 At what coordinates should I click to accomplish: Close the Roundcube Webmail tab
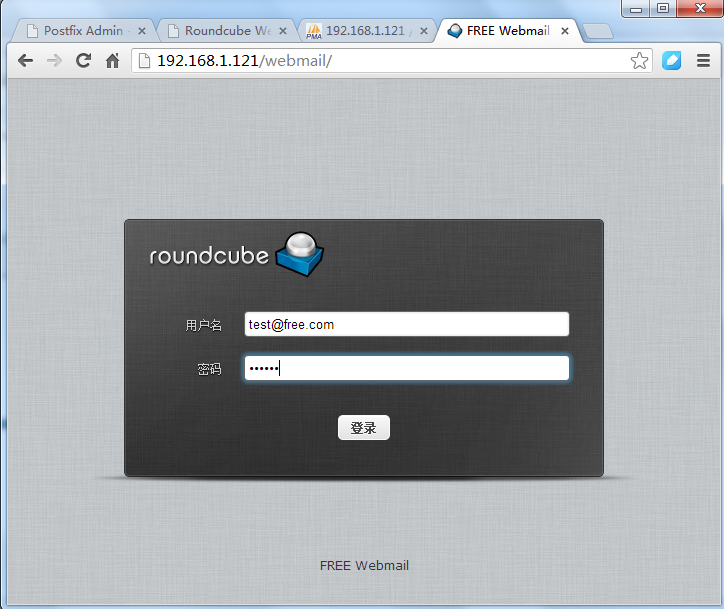283,31
